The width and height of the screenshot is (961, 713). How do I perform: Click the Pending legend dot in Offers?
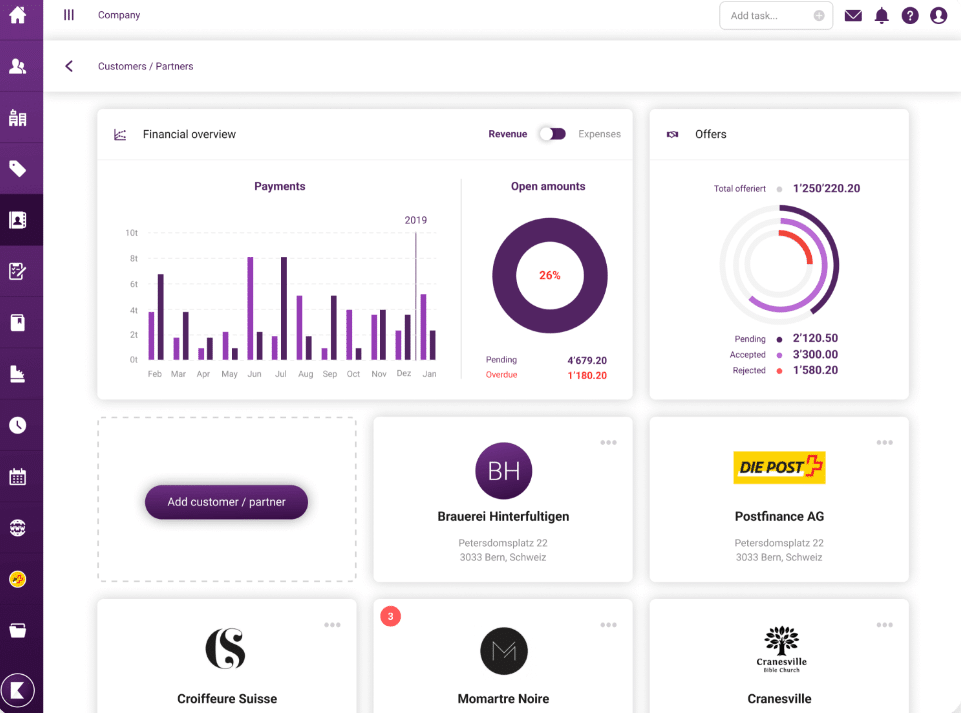[779, 339]
